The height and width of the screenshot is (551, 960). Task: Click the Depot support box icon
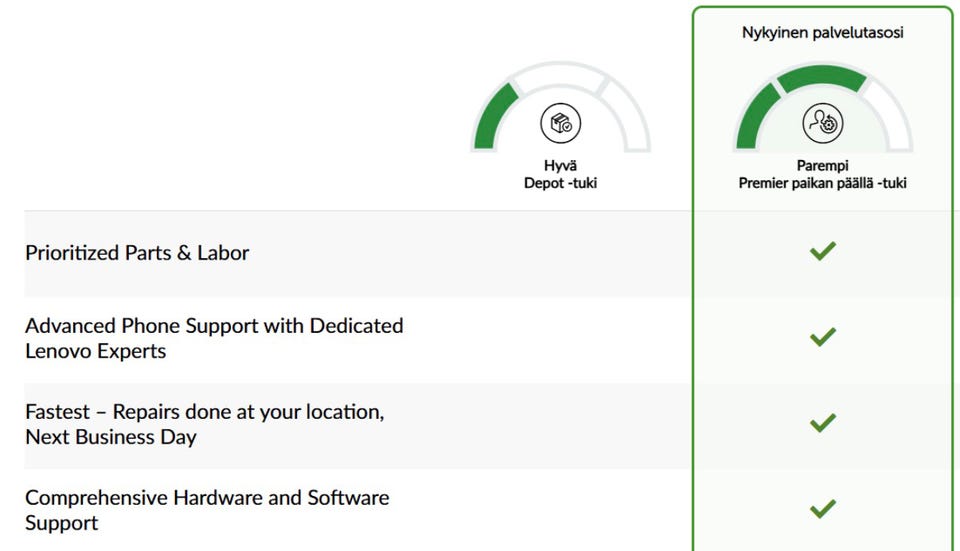click(x=561, y=124)
